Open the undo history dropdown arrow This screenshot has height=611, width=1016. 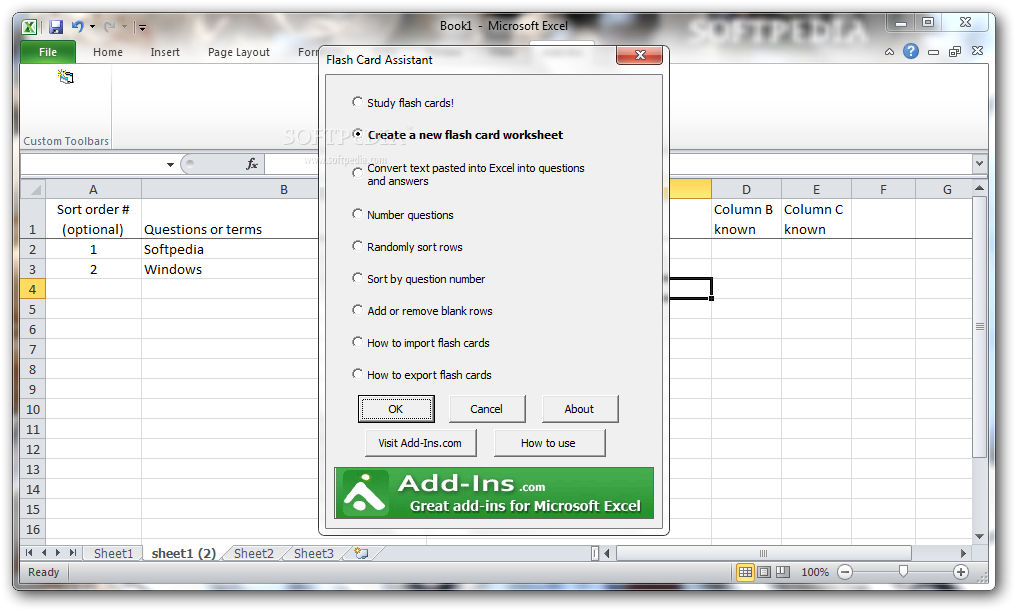[92, 27]
